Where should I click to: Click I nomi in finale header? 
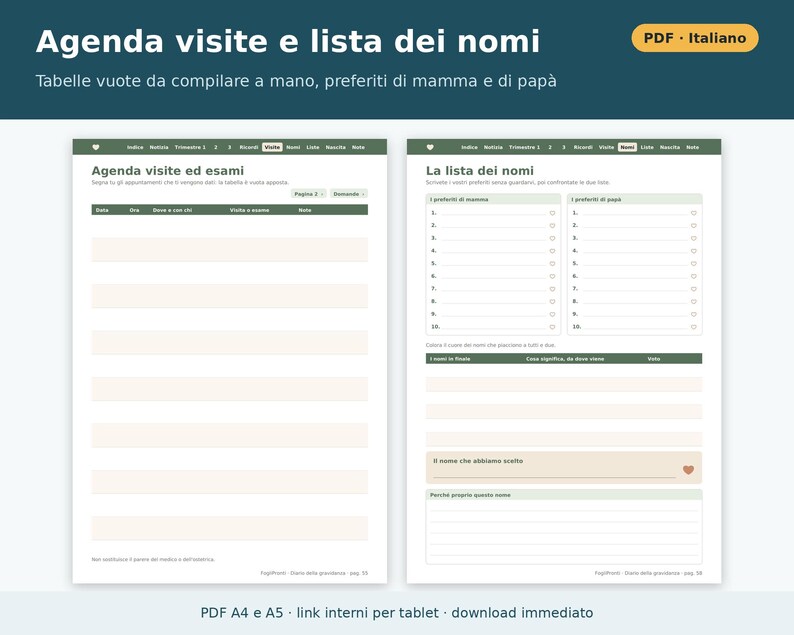[x=450, y=359]
